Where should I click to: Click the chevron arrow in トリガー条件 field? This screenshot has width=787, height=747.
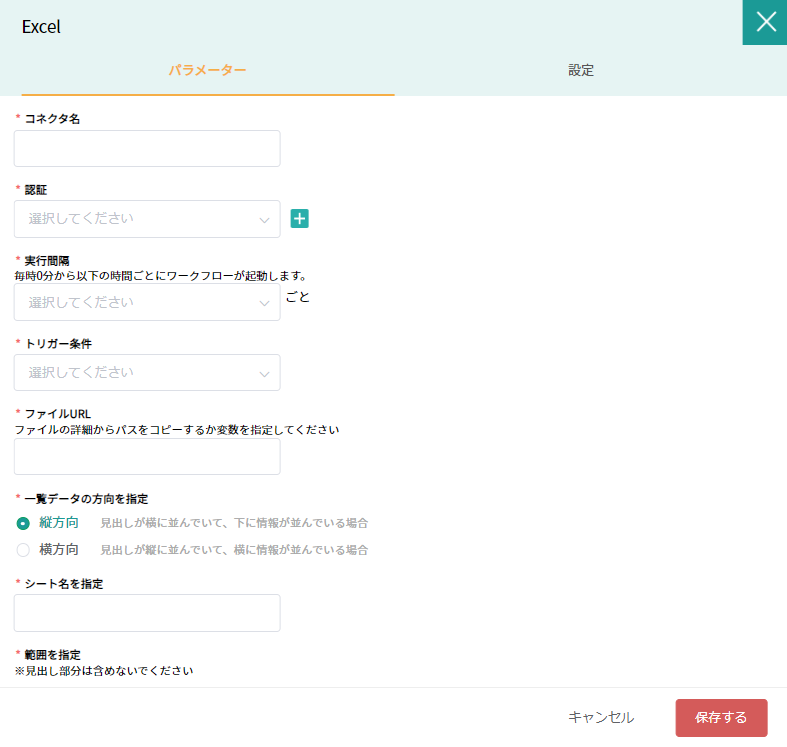pyautogui.click(x=264, y=374)
